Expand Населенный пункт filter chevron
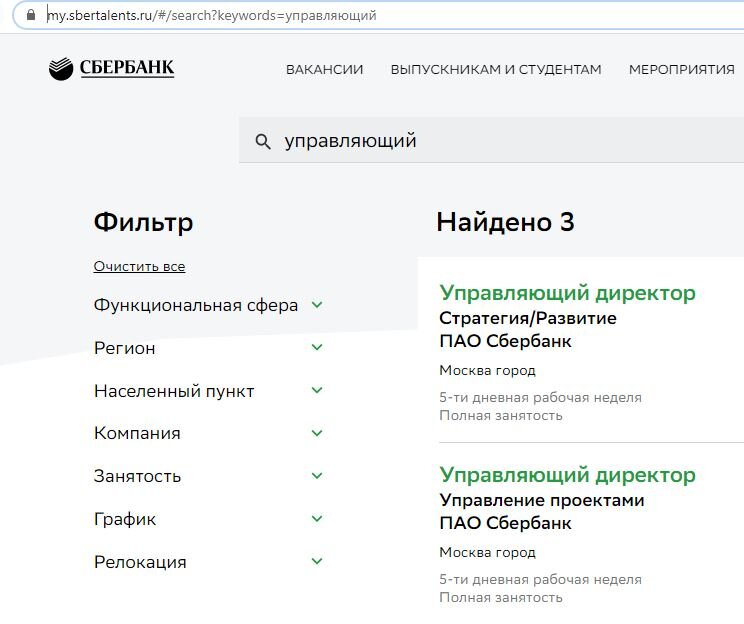744x624 pixels. click(x=317, y=391)
